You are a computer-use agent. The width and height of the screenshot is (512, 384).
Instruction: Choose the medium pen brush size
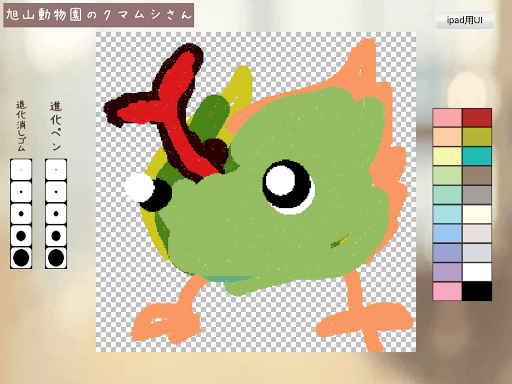click(x=56, y=214)
